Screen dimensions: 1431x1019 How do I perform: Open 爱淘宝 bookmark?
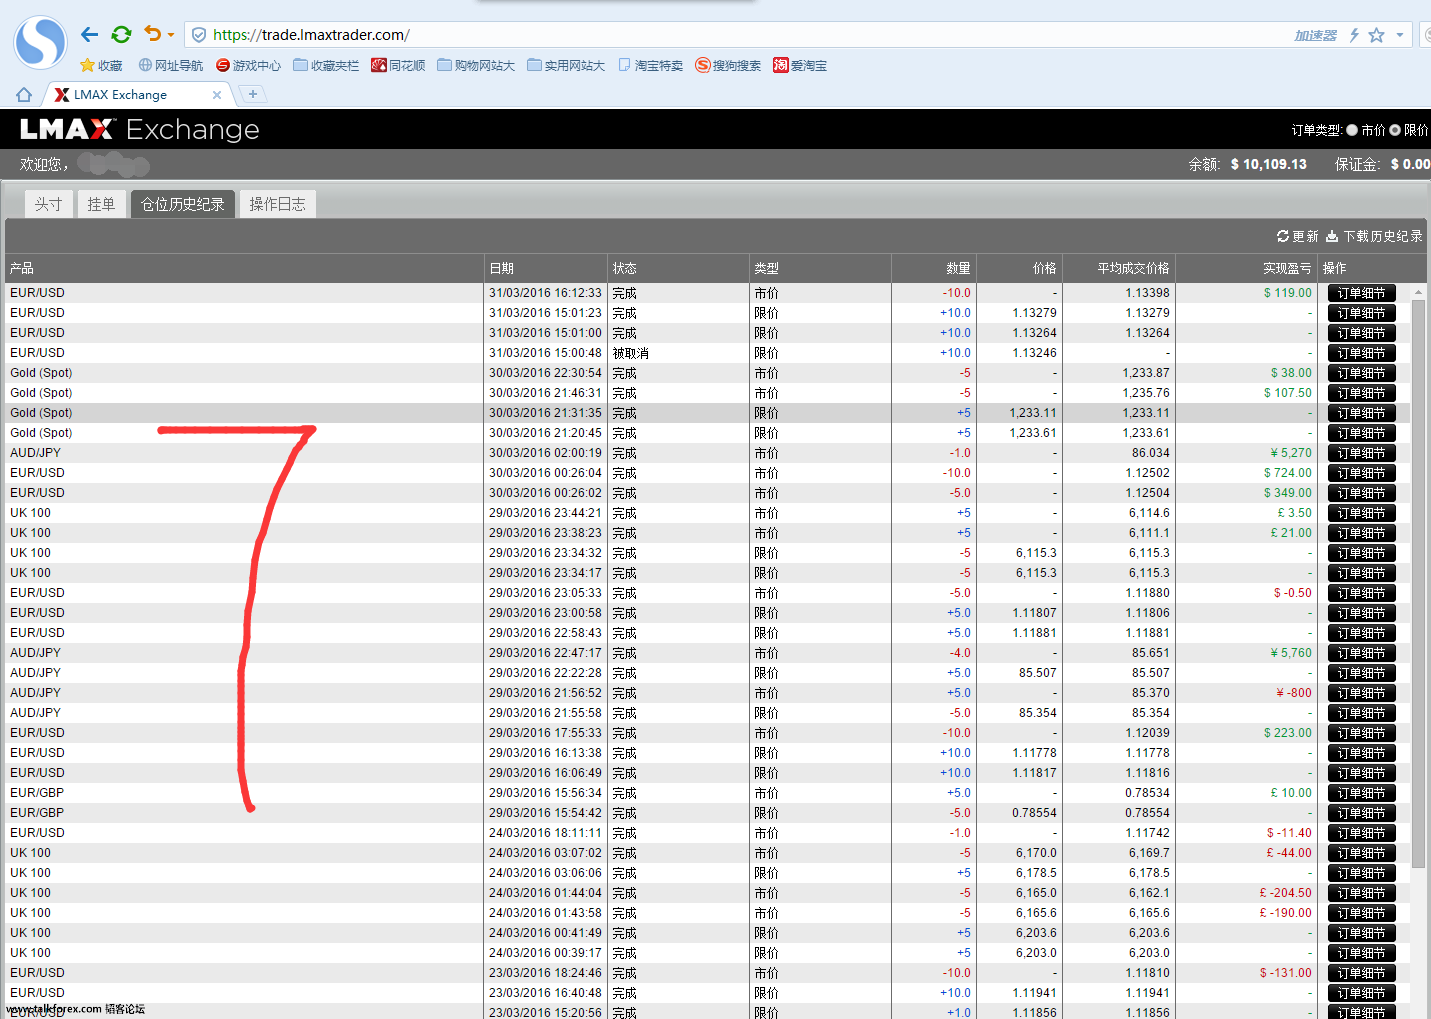point(800,66)
